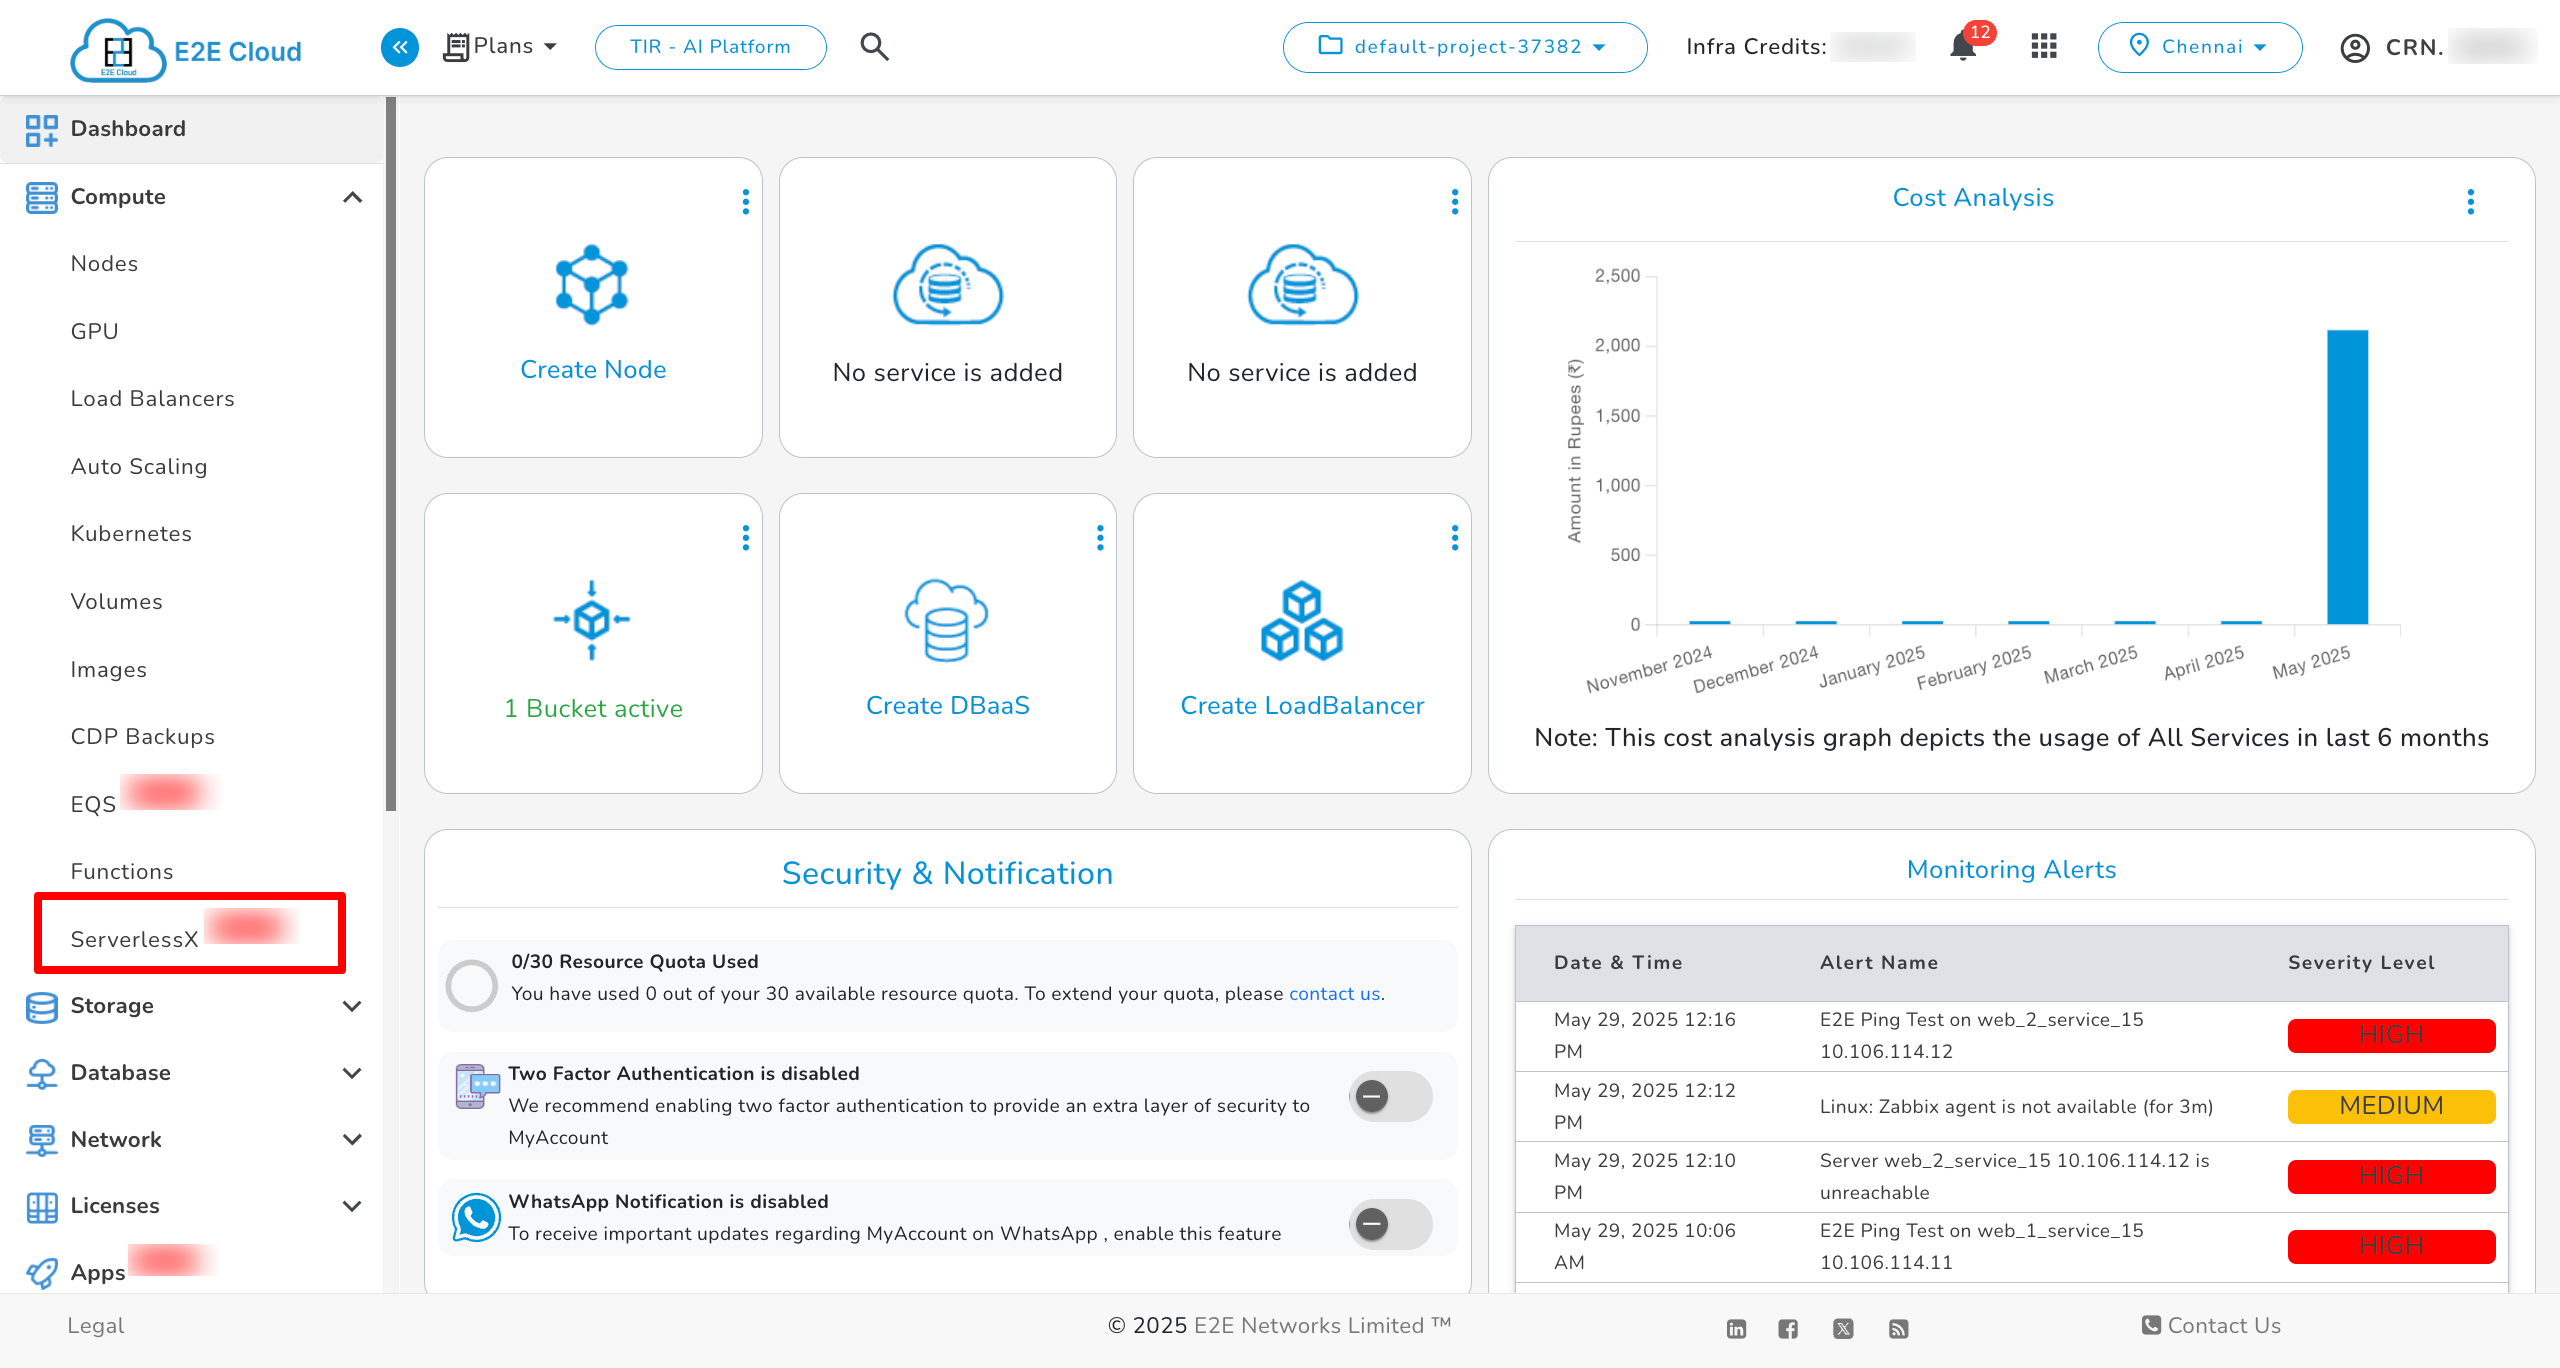Image resolution: width=2560 pixels, height=1368 pixels.
Task: Expand the Storage section in sidebar
Action: (111, 1006)
